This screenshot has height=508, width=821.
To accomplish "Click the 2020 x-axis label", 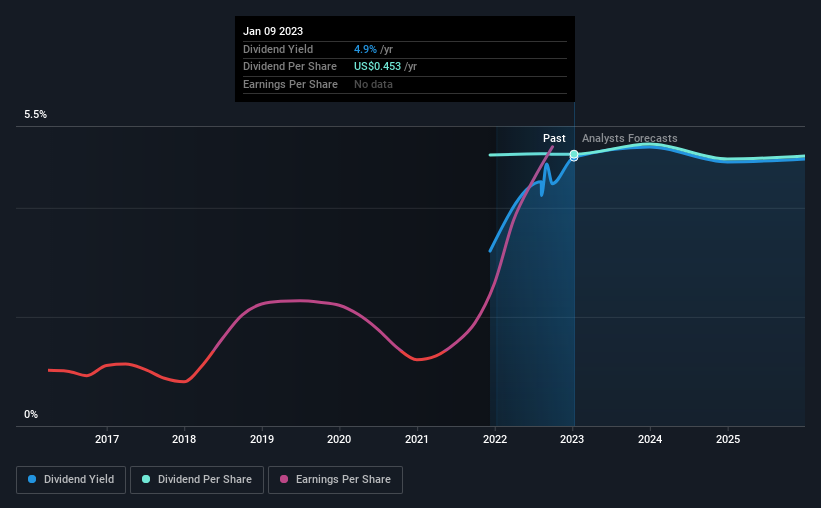I will tap(339, 439).
